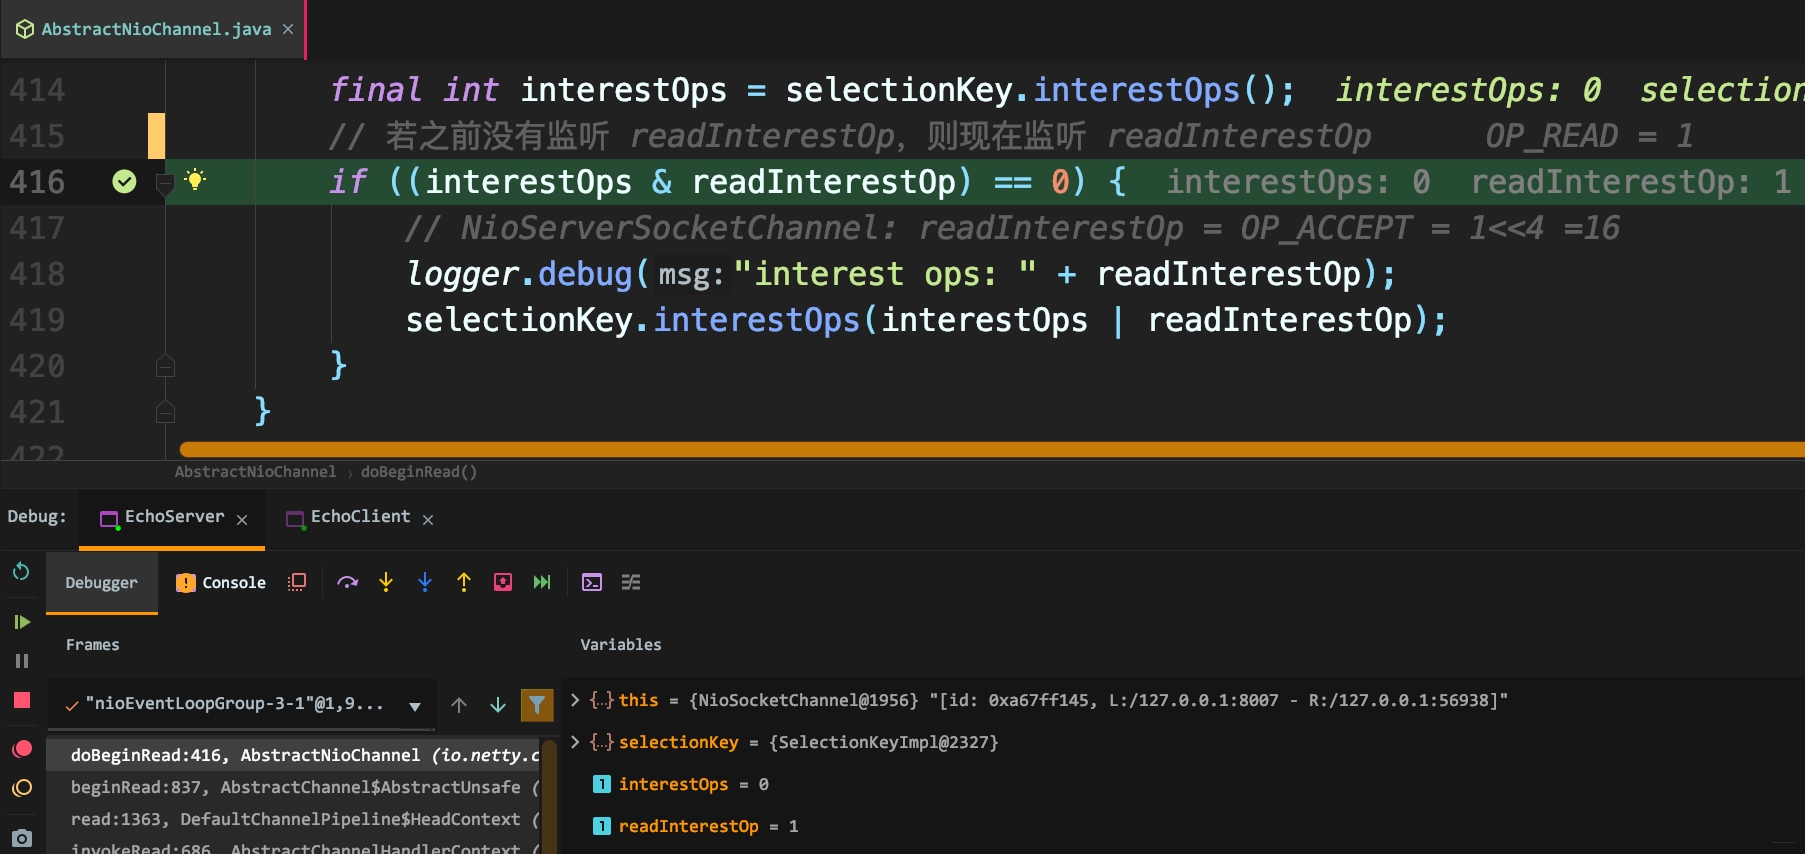Image resolution: width=1805 pixels, height=854 pixels.
Task: Expand the selectionKey variable node
Action: coord(575,742)
